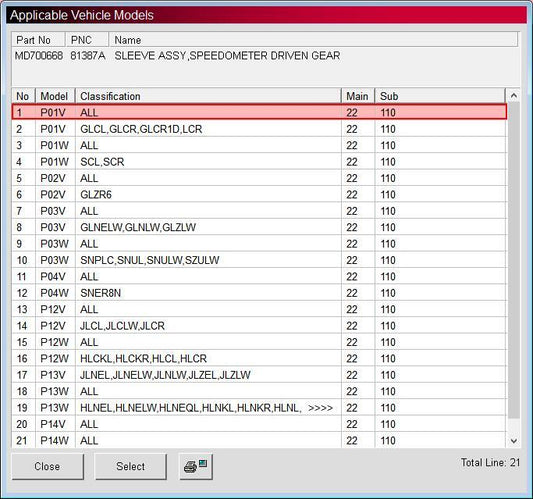The width and height of the screenshot is (533, 499).
Task: Click the scroll up arrow
Action: [x=514, y=96]
